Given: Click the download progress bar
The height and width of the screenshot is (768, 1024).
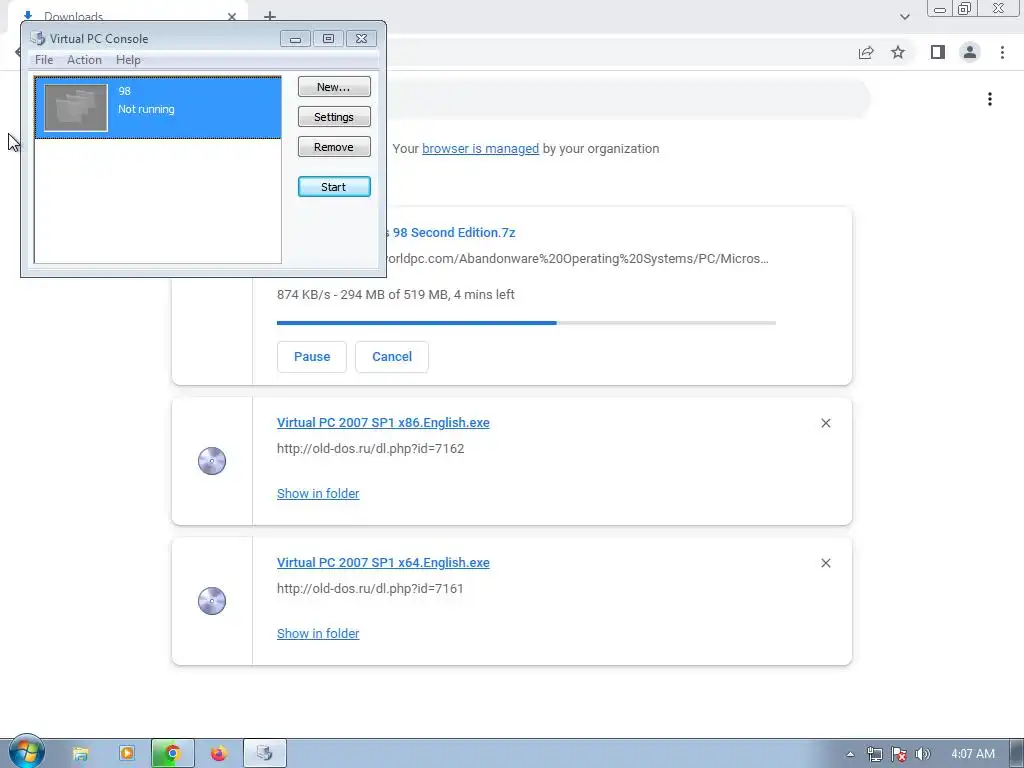Looking at the screenshot, I should (x=526, y=323).
